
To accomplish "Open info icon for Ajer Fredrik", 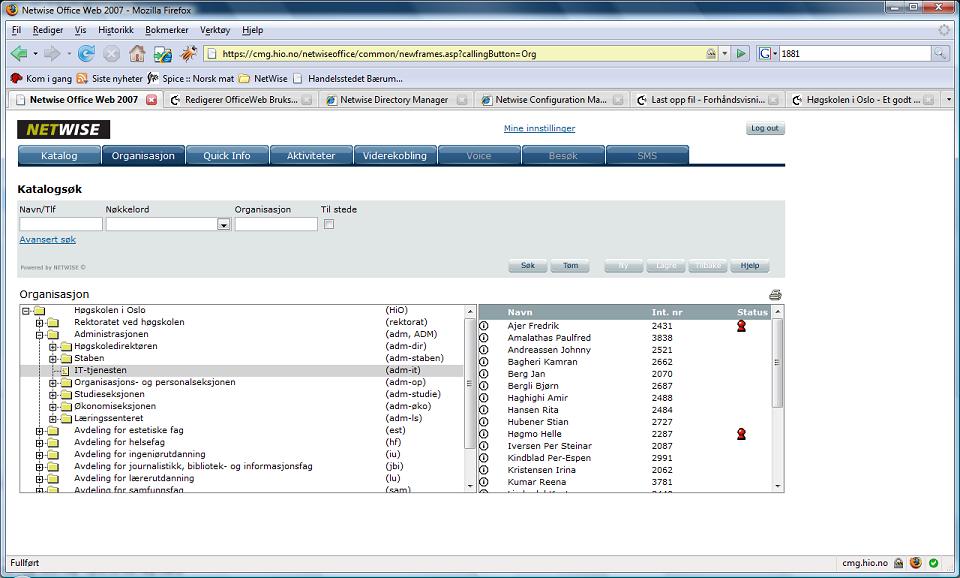I will (484, 326).
